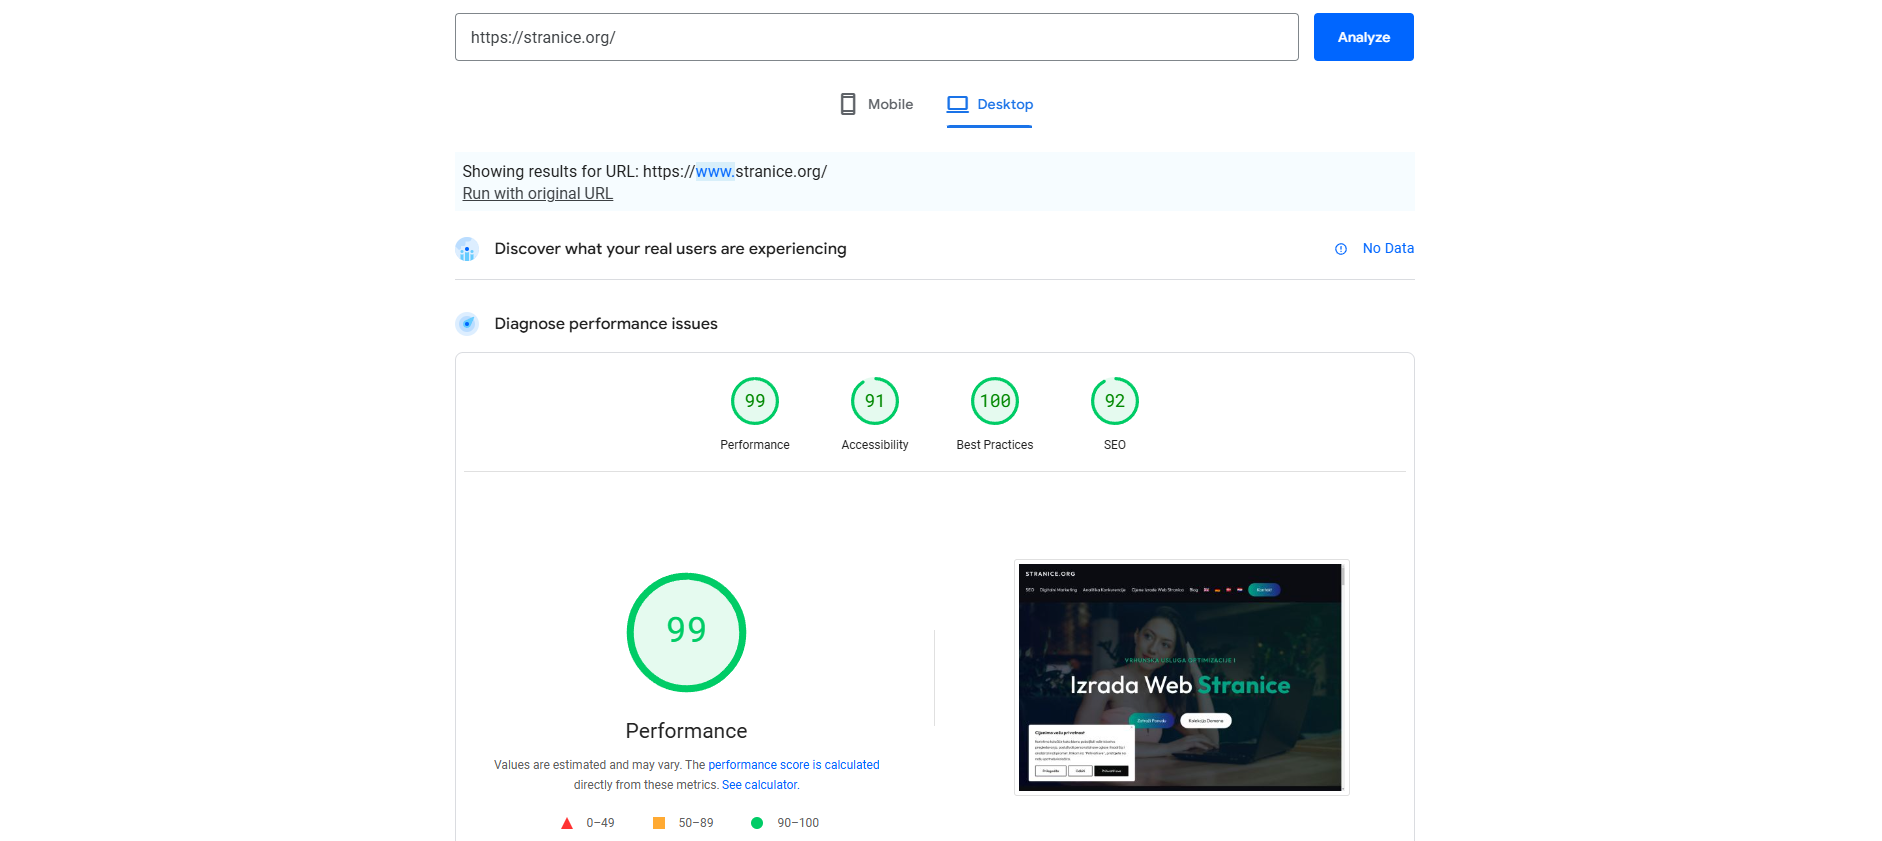Open the performance score is calculated link
Screen dimensions: 1882x841
point(794,765)
